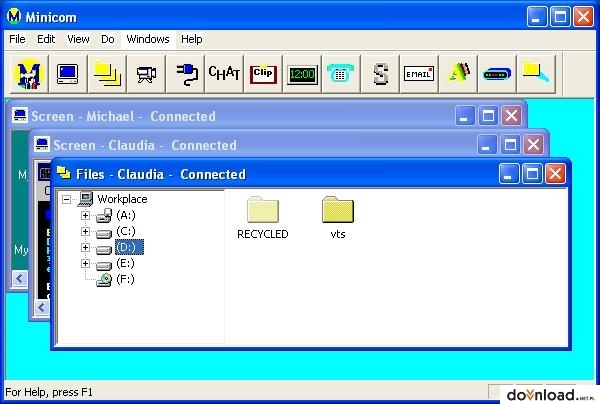Click the video camera toolbar icon
The height and width of the screenshot is (404, 600).
[x=146, y=74]
